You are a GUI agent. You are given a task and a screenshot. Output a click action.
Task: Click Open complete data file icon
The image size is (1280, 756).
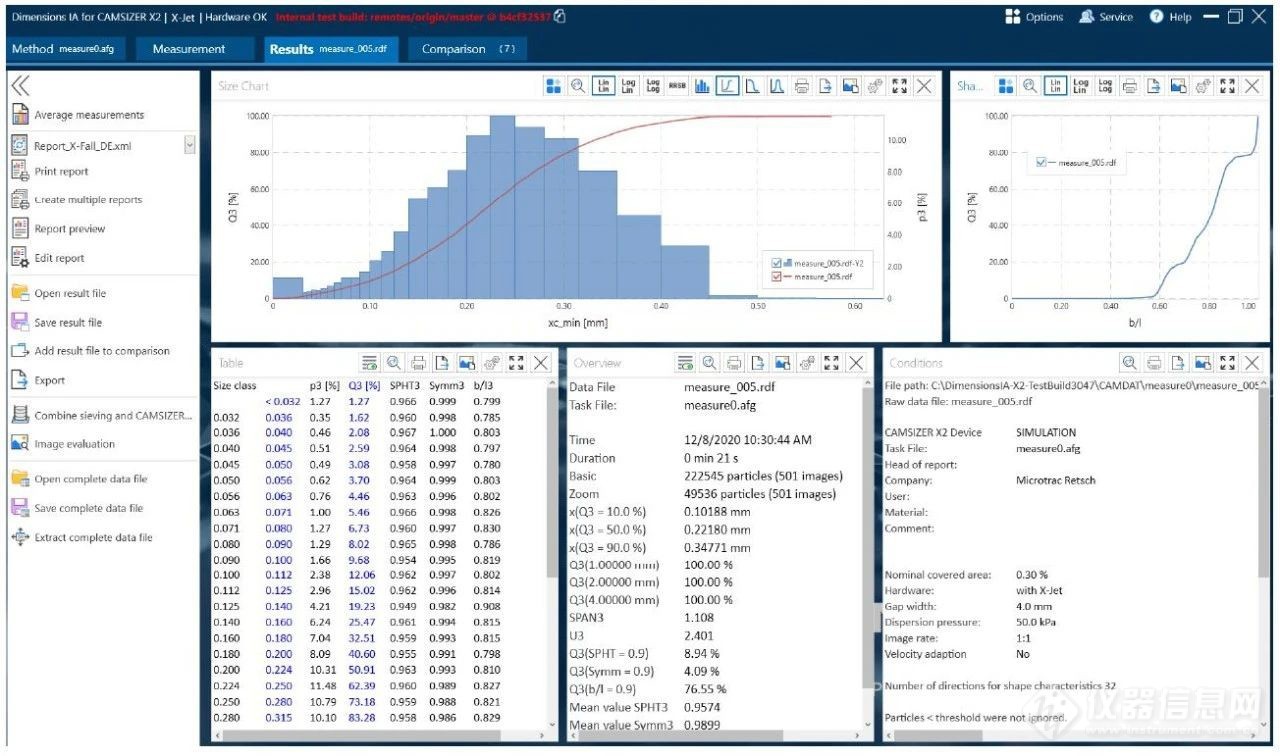pos(20,479)
